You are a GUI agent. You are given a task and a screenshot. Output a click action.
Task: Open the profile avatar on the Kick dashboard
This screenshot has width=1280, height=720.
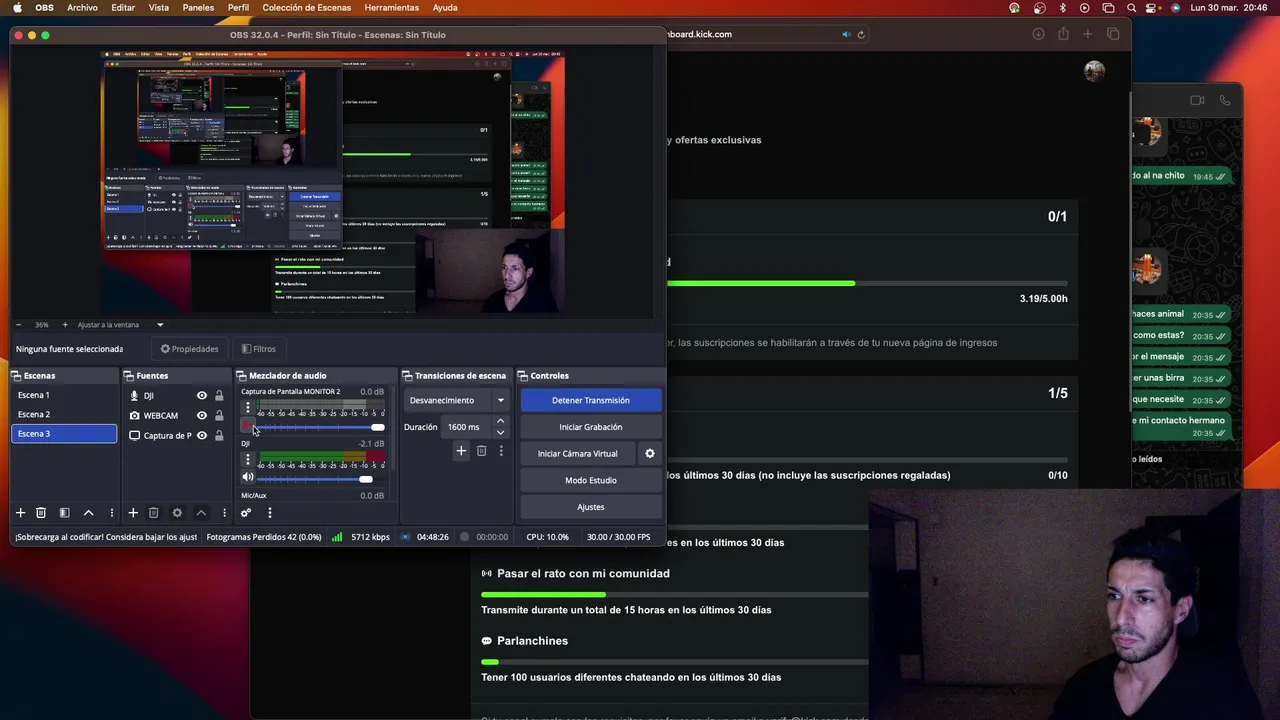point(1095,71)
